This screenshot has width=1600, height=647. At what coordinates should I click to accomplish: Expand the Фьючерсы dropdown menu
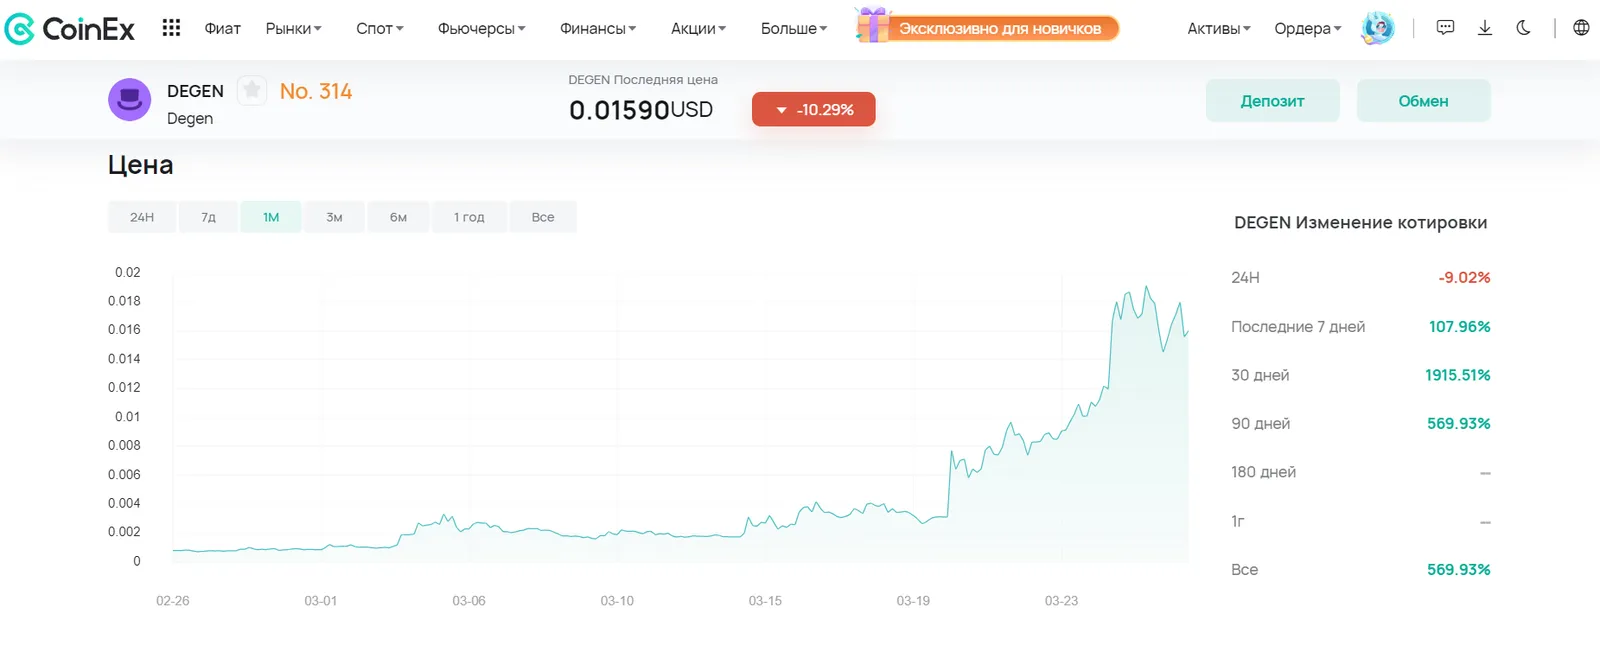point(481,29)
